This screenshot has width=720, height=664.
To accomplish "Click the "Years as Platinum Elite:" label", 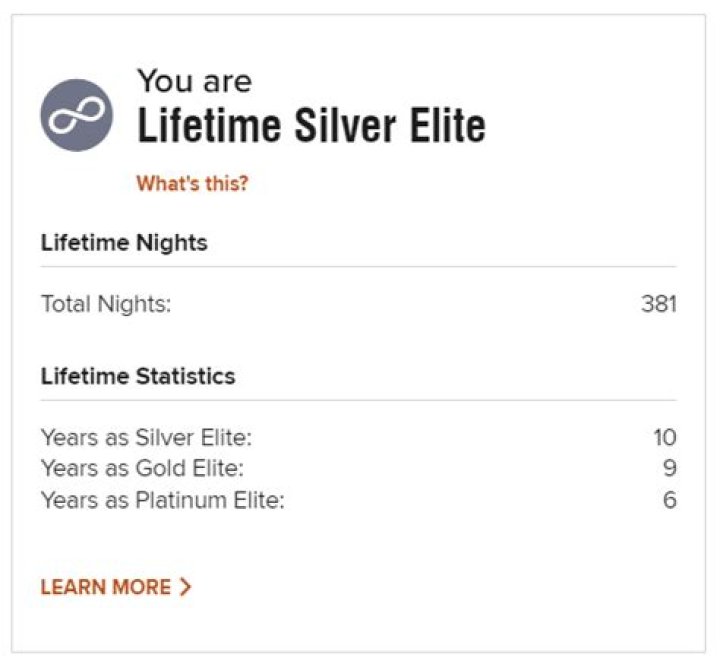I will coord(162,500).
